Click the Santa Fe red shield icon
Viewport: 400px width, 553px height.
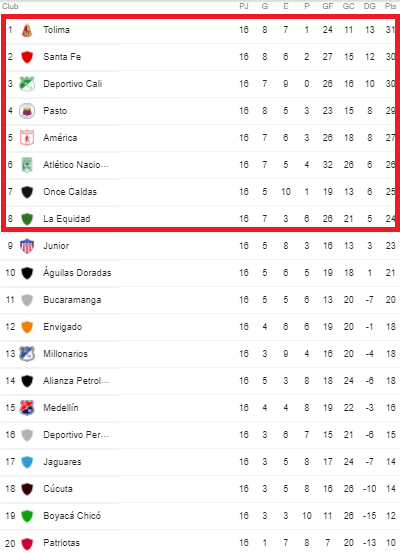(27, 57)
